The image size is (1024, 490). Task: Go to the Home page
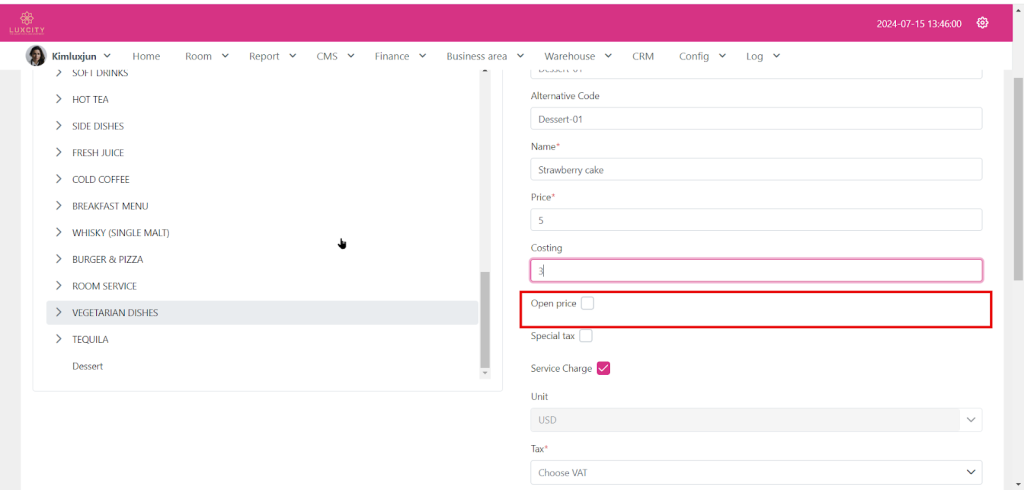tap(146, 56)
